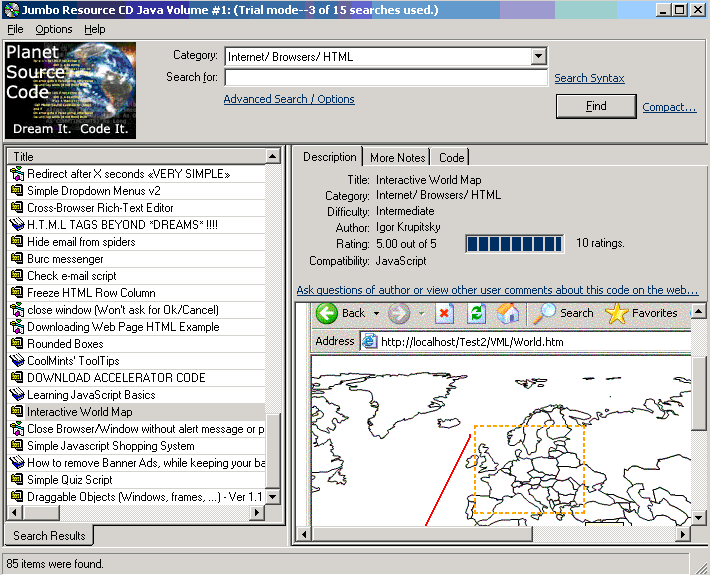The image size is (710, 575).
Task: Click icon beside Burc messenger
Action: pyautogui.click(x=17, y=259)
